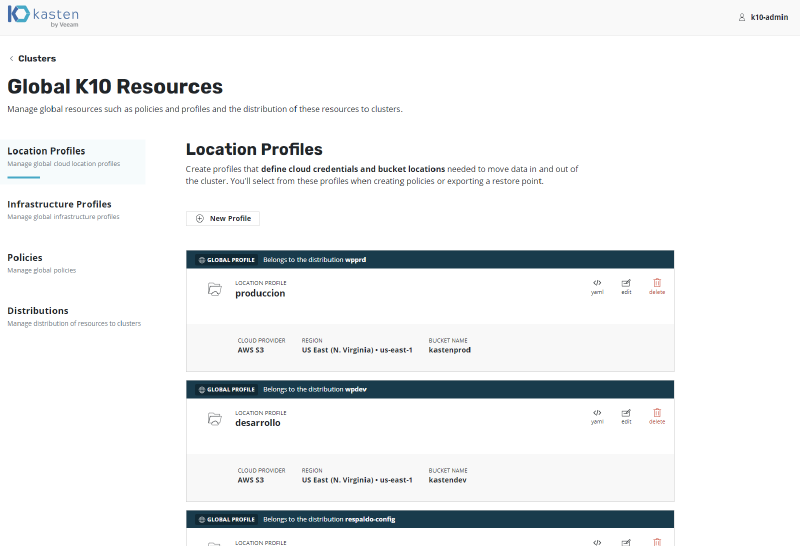
Task: Click the kastenprod bucket name
Action: pyautogui.click(x=449, y=350)
